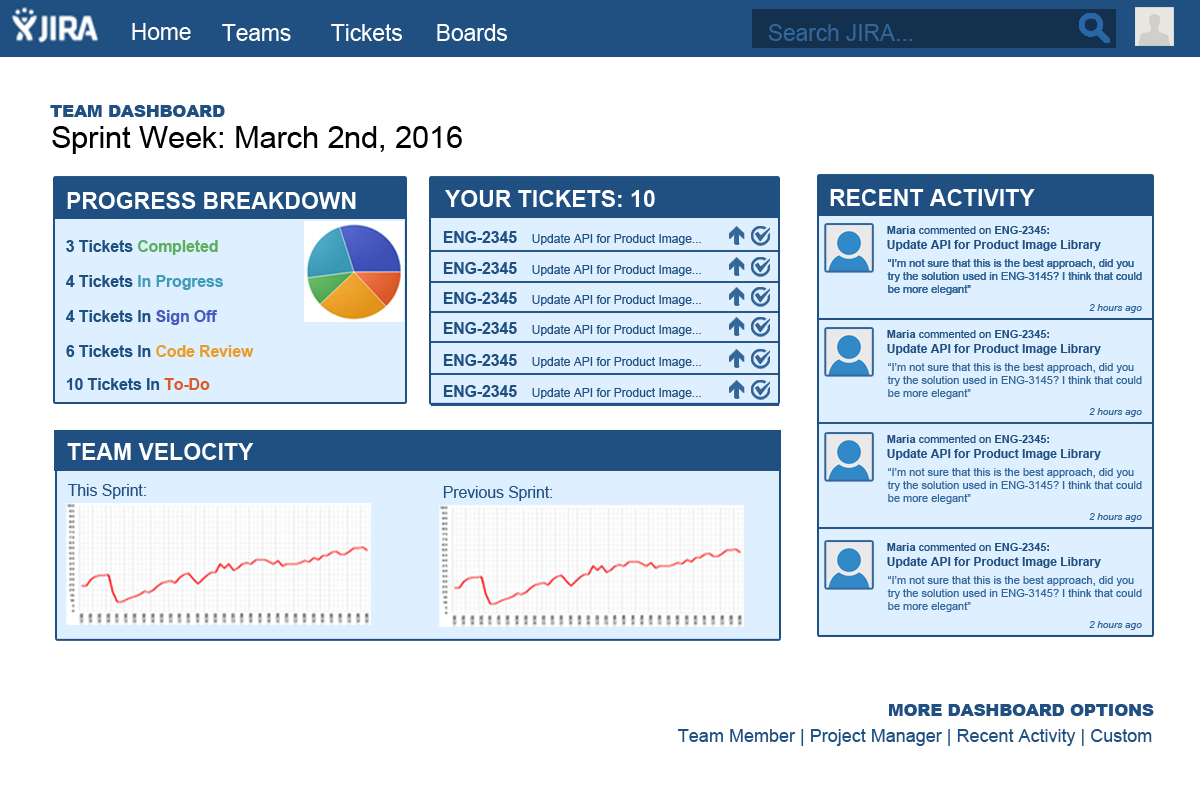The image size is (1200, 800).
Task: Click the avatar in the last activity item
Action: [x=849, y=564]
